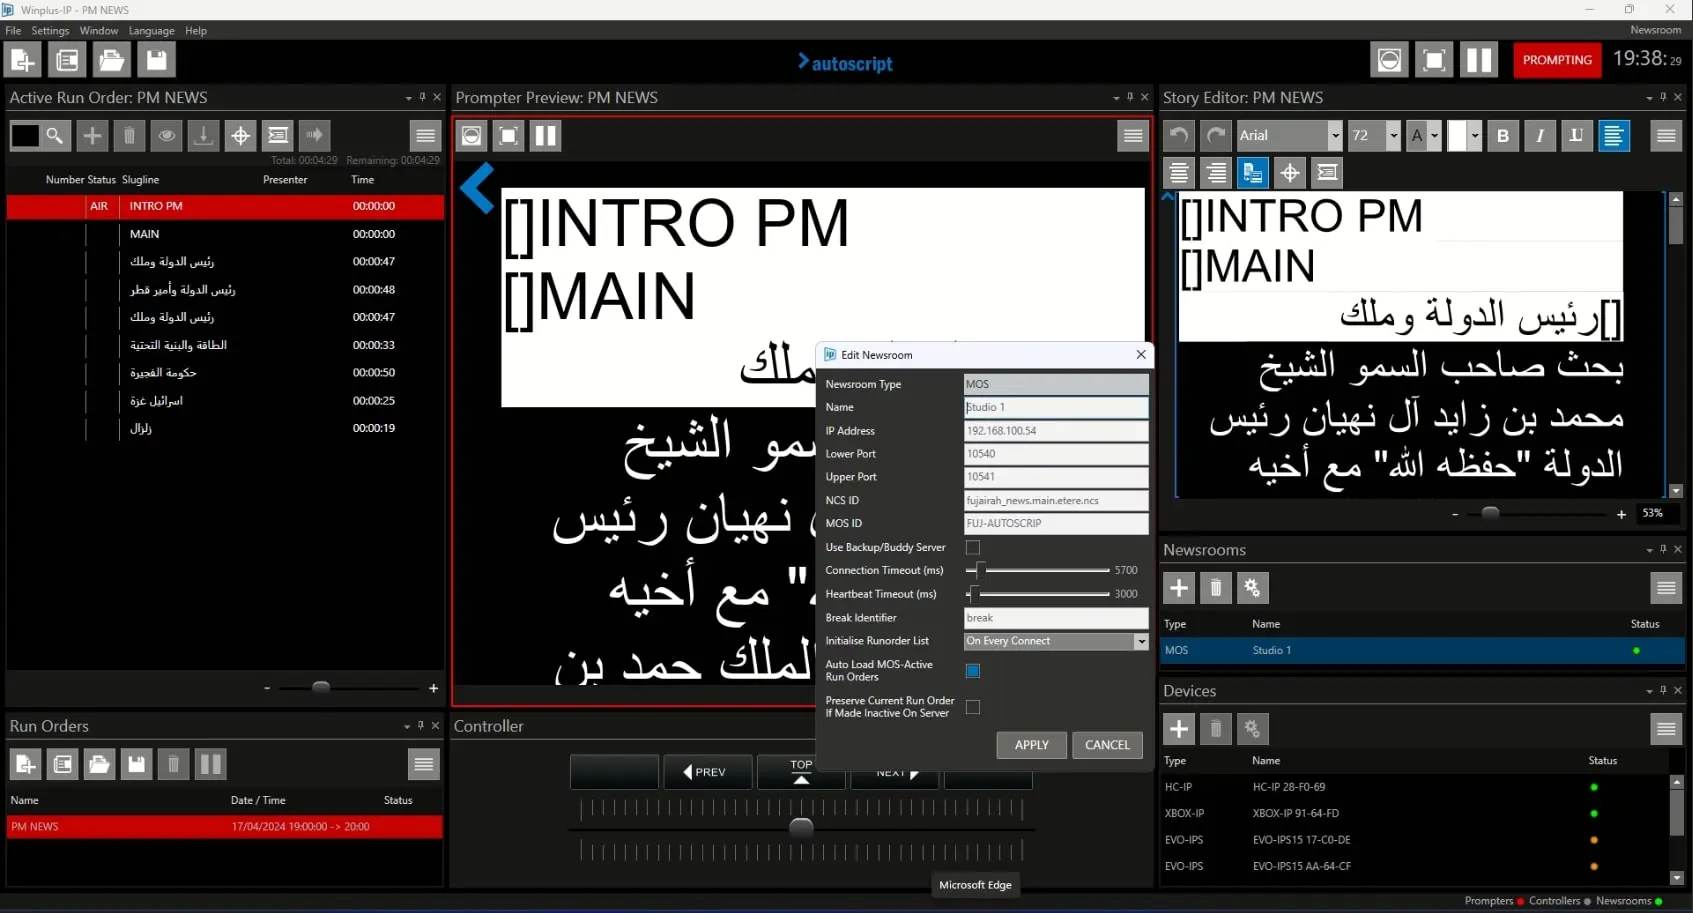
Task: Open the Initialise Runorder List dropdown
Action: point(1141,642)
